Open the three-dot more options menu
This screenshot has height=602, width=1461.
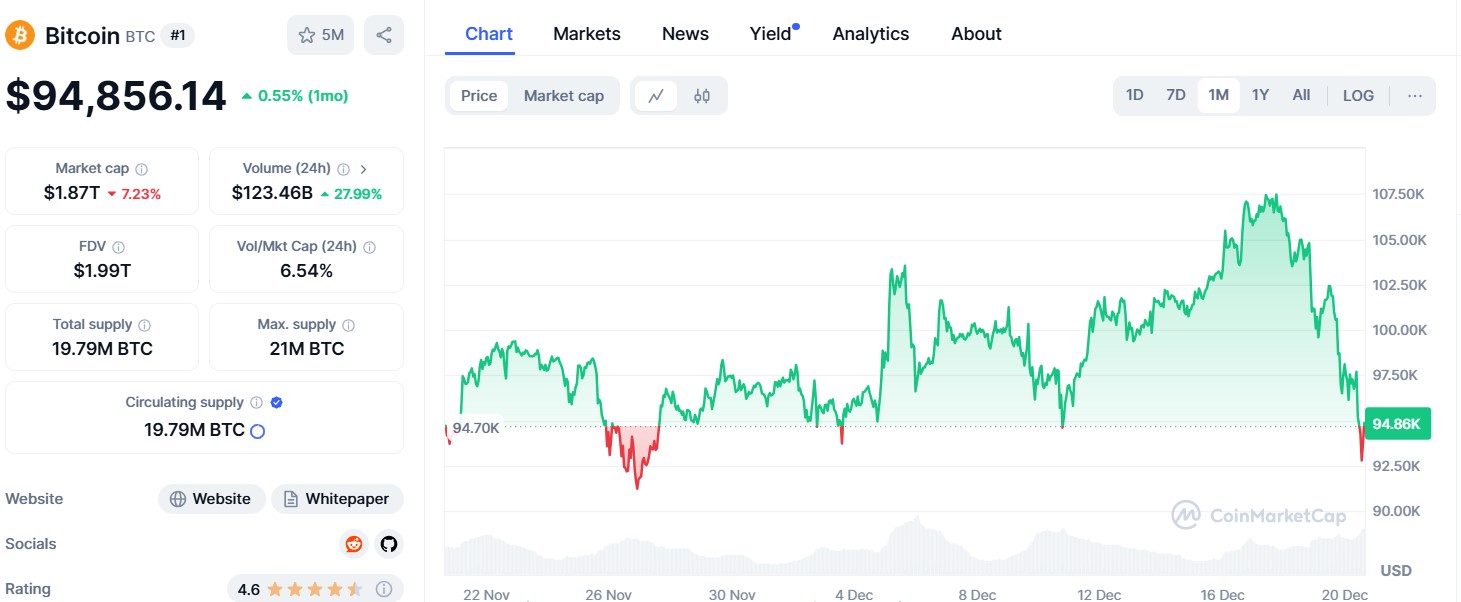[x=1414, y=95]
